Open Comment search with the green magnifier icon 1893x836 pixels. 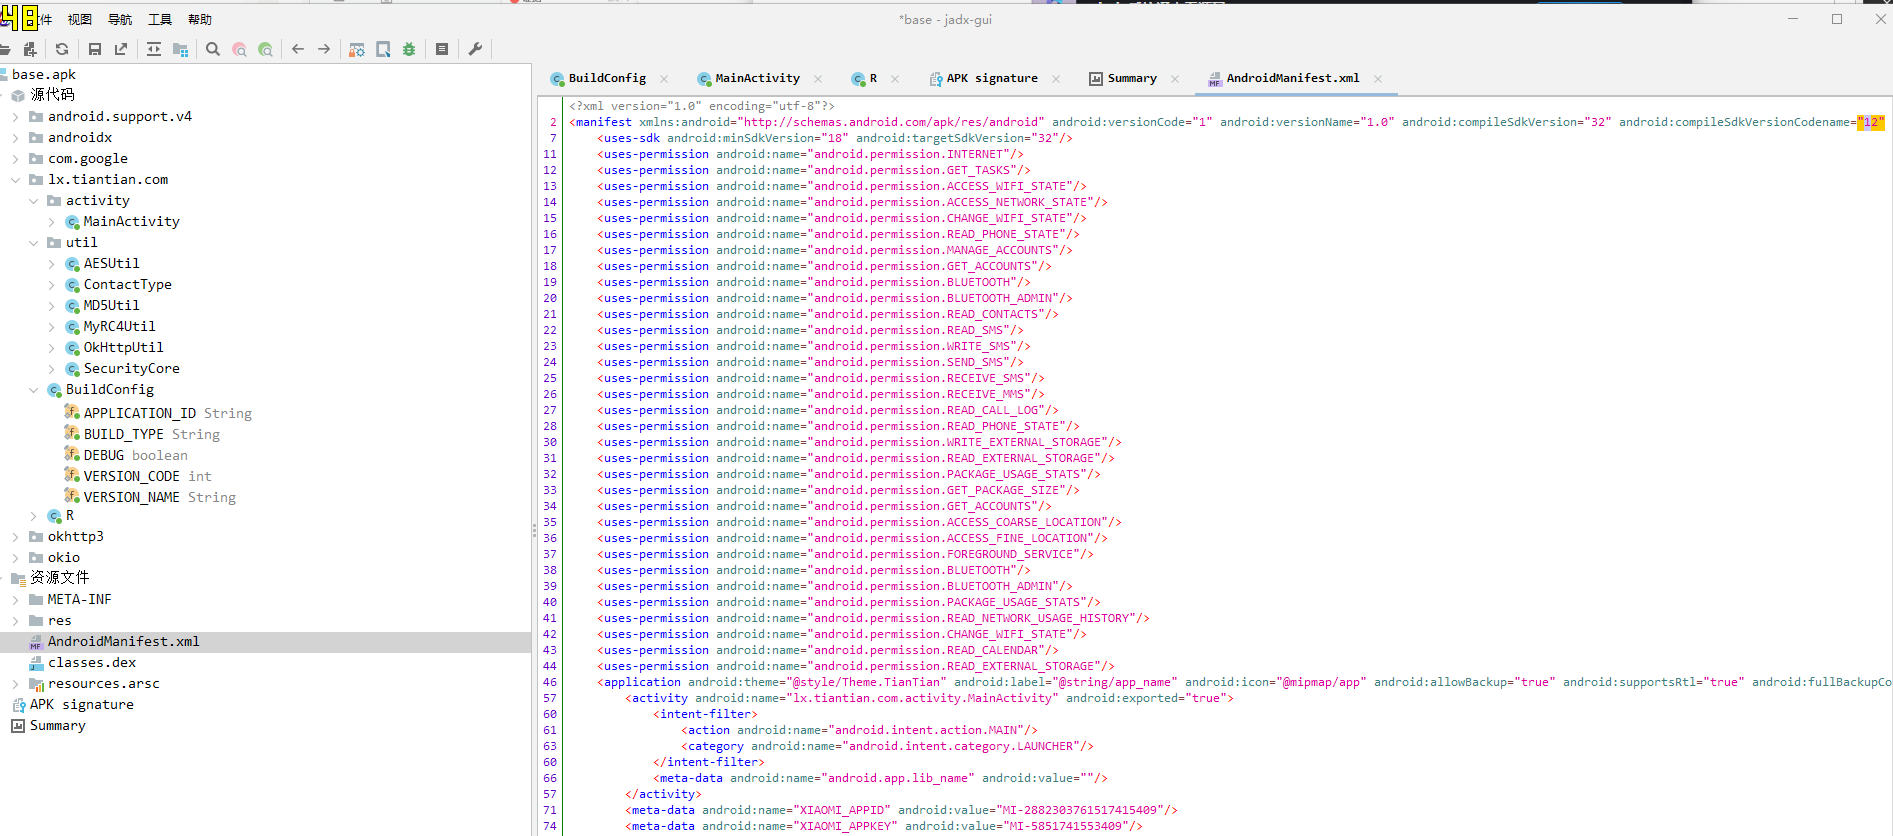(265, 49)
